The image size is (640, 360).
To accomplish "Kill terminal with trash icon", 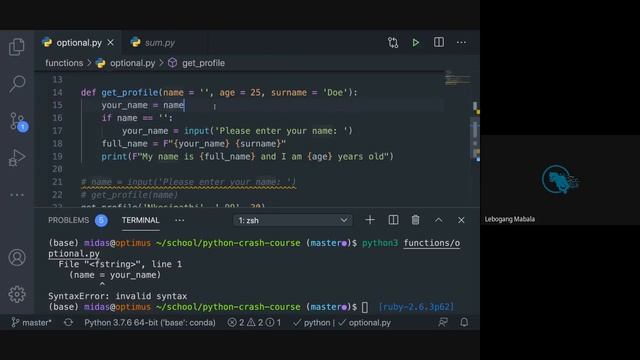I will click(x=416, y=220).
